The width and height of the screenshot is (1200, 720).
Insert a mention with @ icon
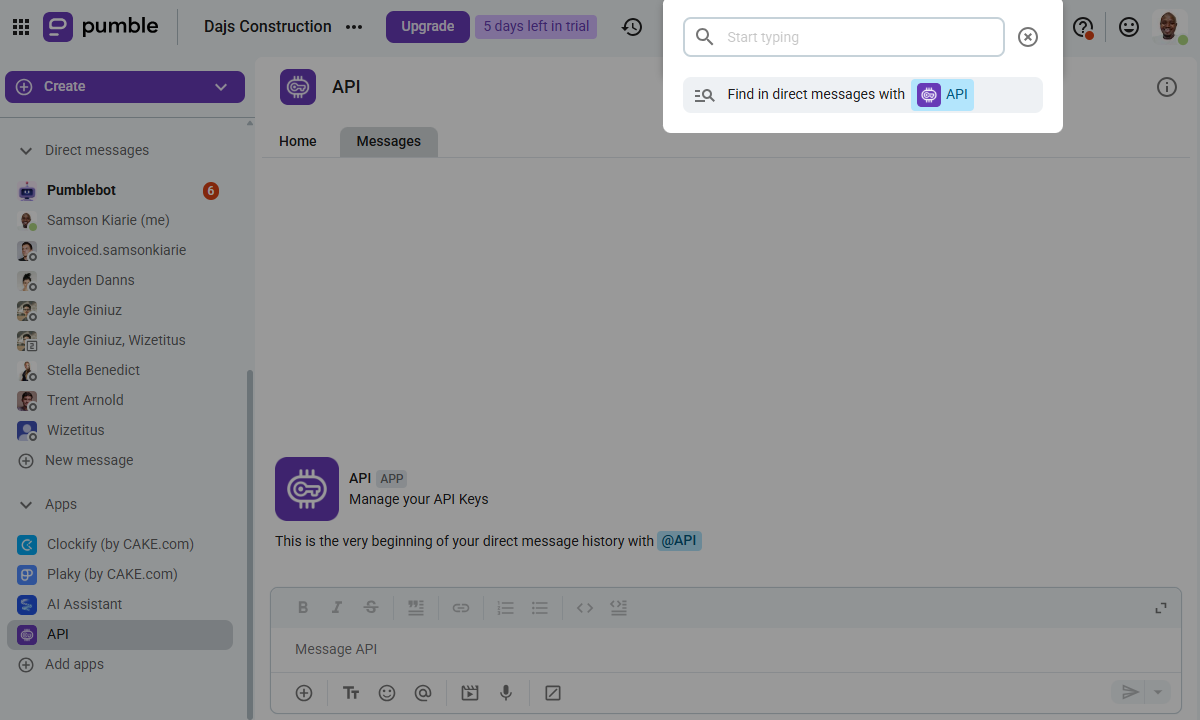tap(423, 692)
